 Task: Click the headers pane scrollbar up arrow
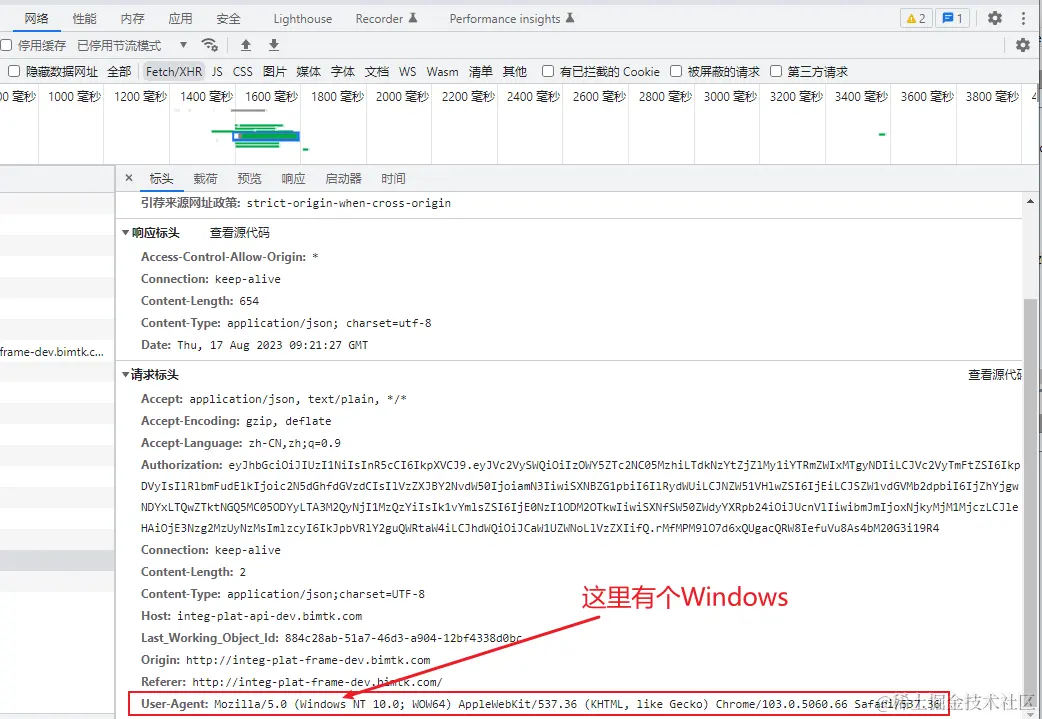(1031, 201)
